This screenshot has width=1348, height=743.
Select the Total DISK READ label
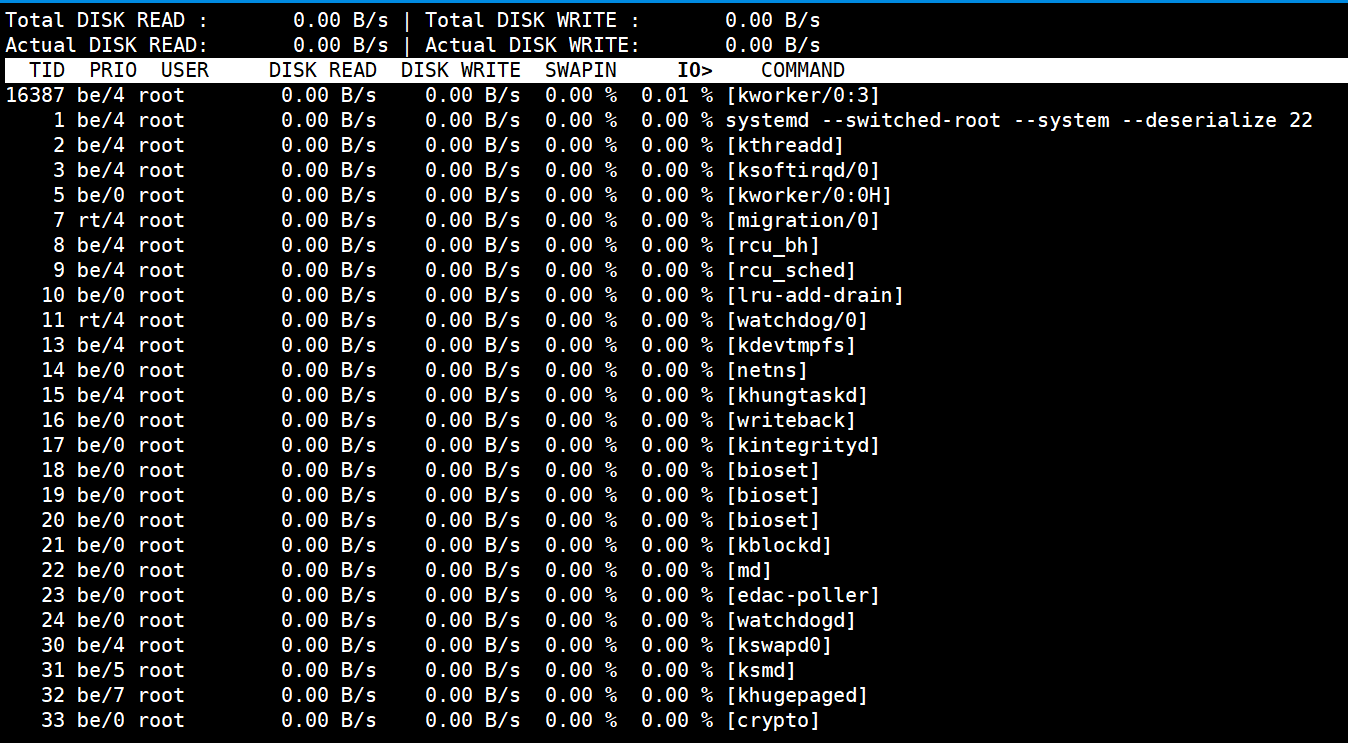(108, 20)
